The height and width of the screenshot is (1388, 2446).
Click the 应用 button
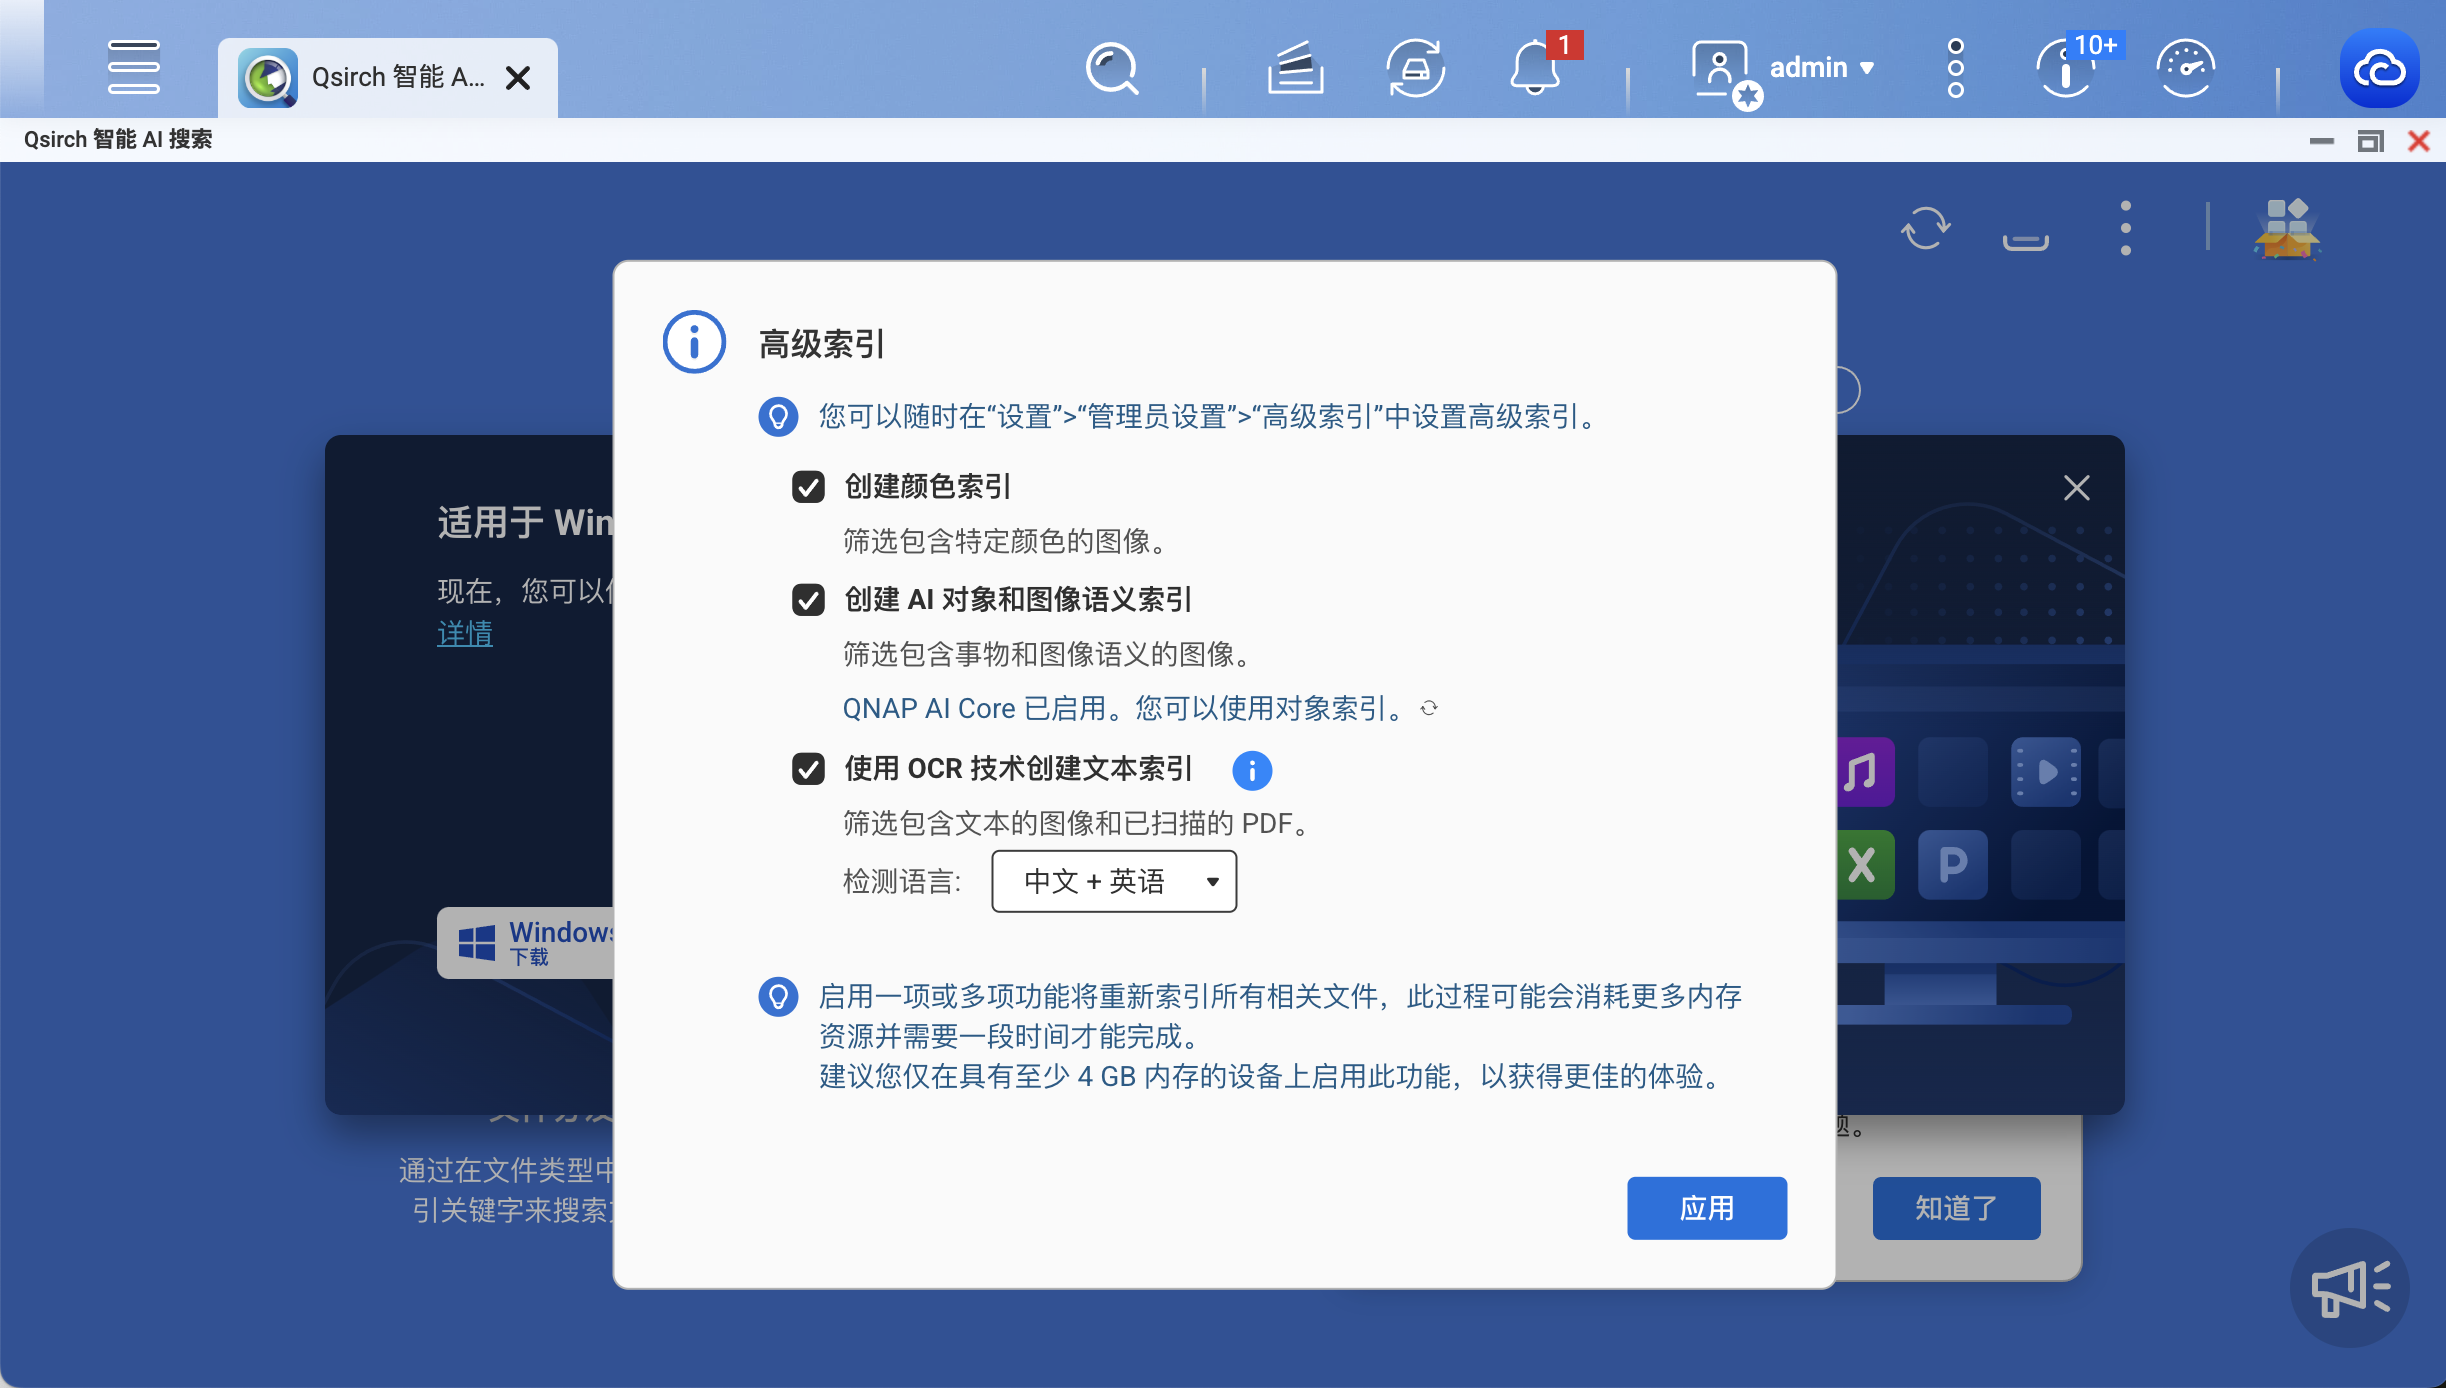point(1707,1208)
